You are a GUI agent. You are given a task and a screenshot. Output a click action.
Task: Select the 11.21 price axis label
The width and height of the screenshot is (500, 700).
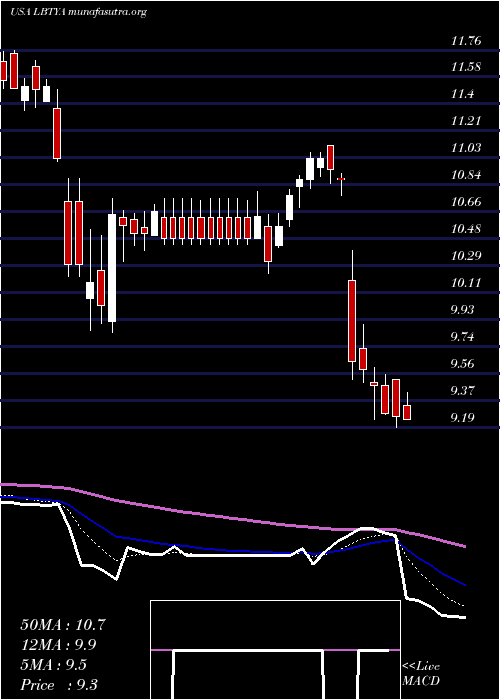coord(466,121)
